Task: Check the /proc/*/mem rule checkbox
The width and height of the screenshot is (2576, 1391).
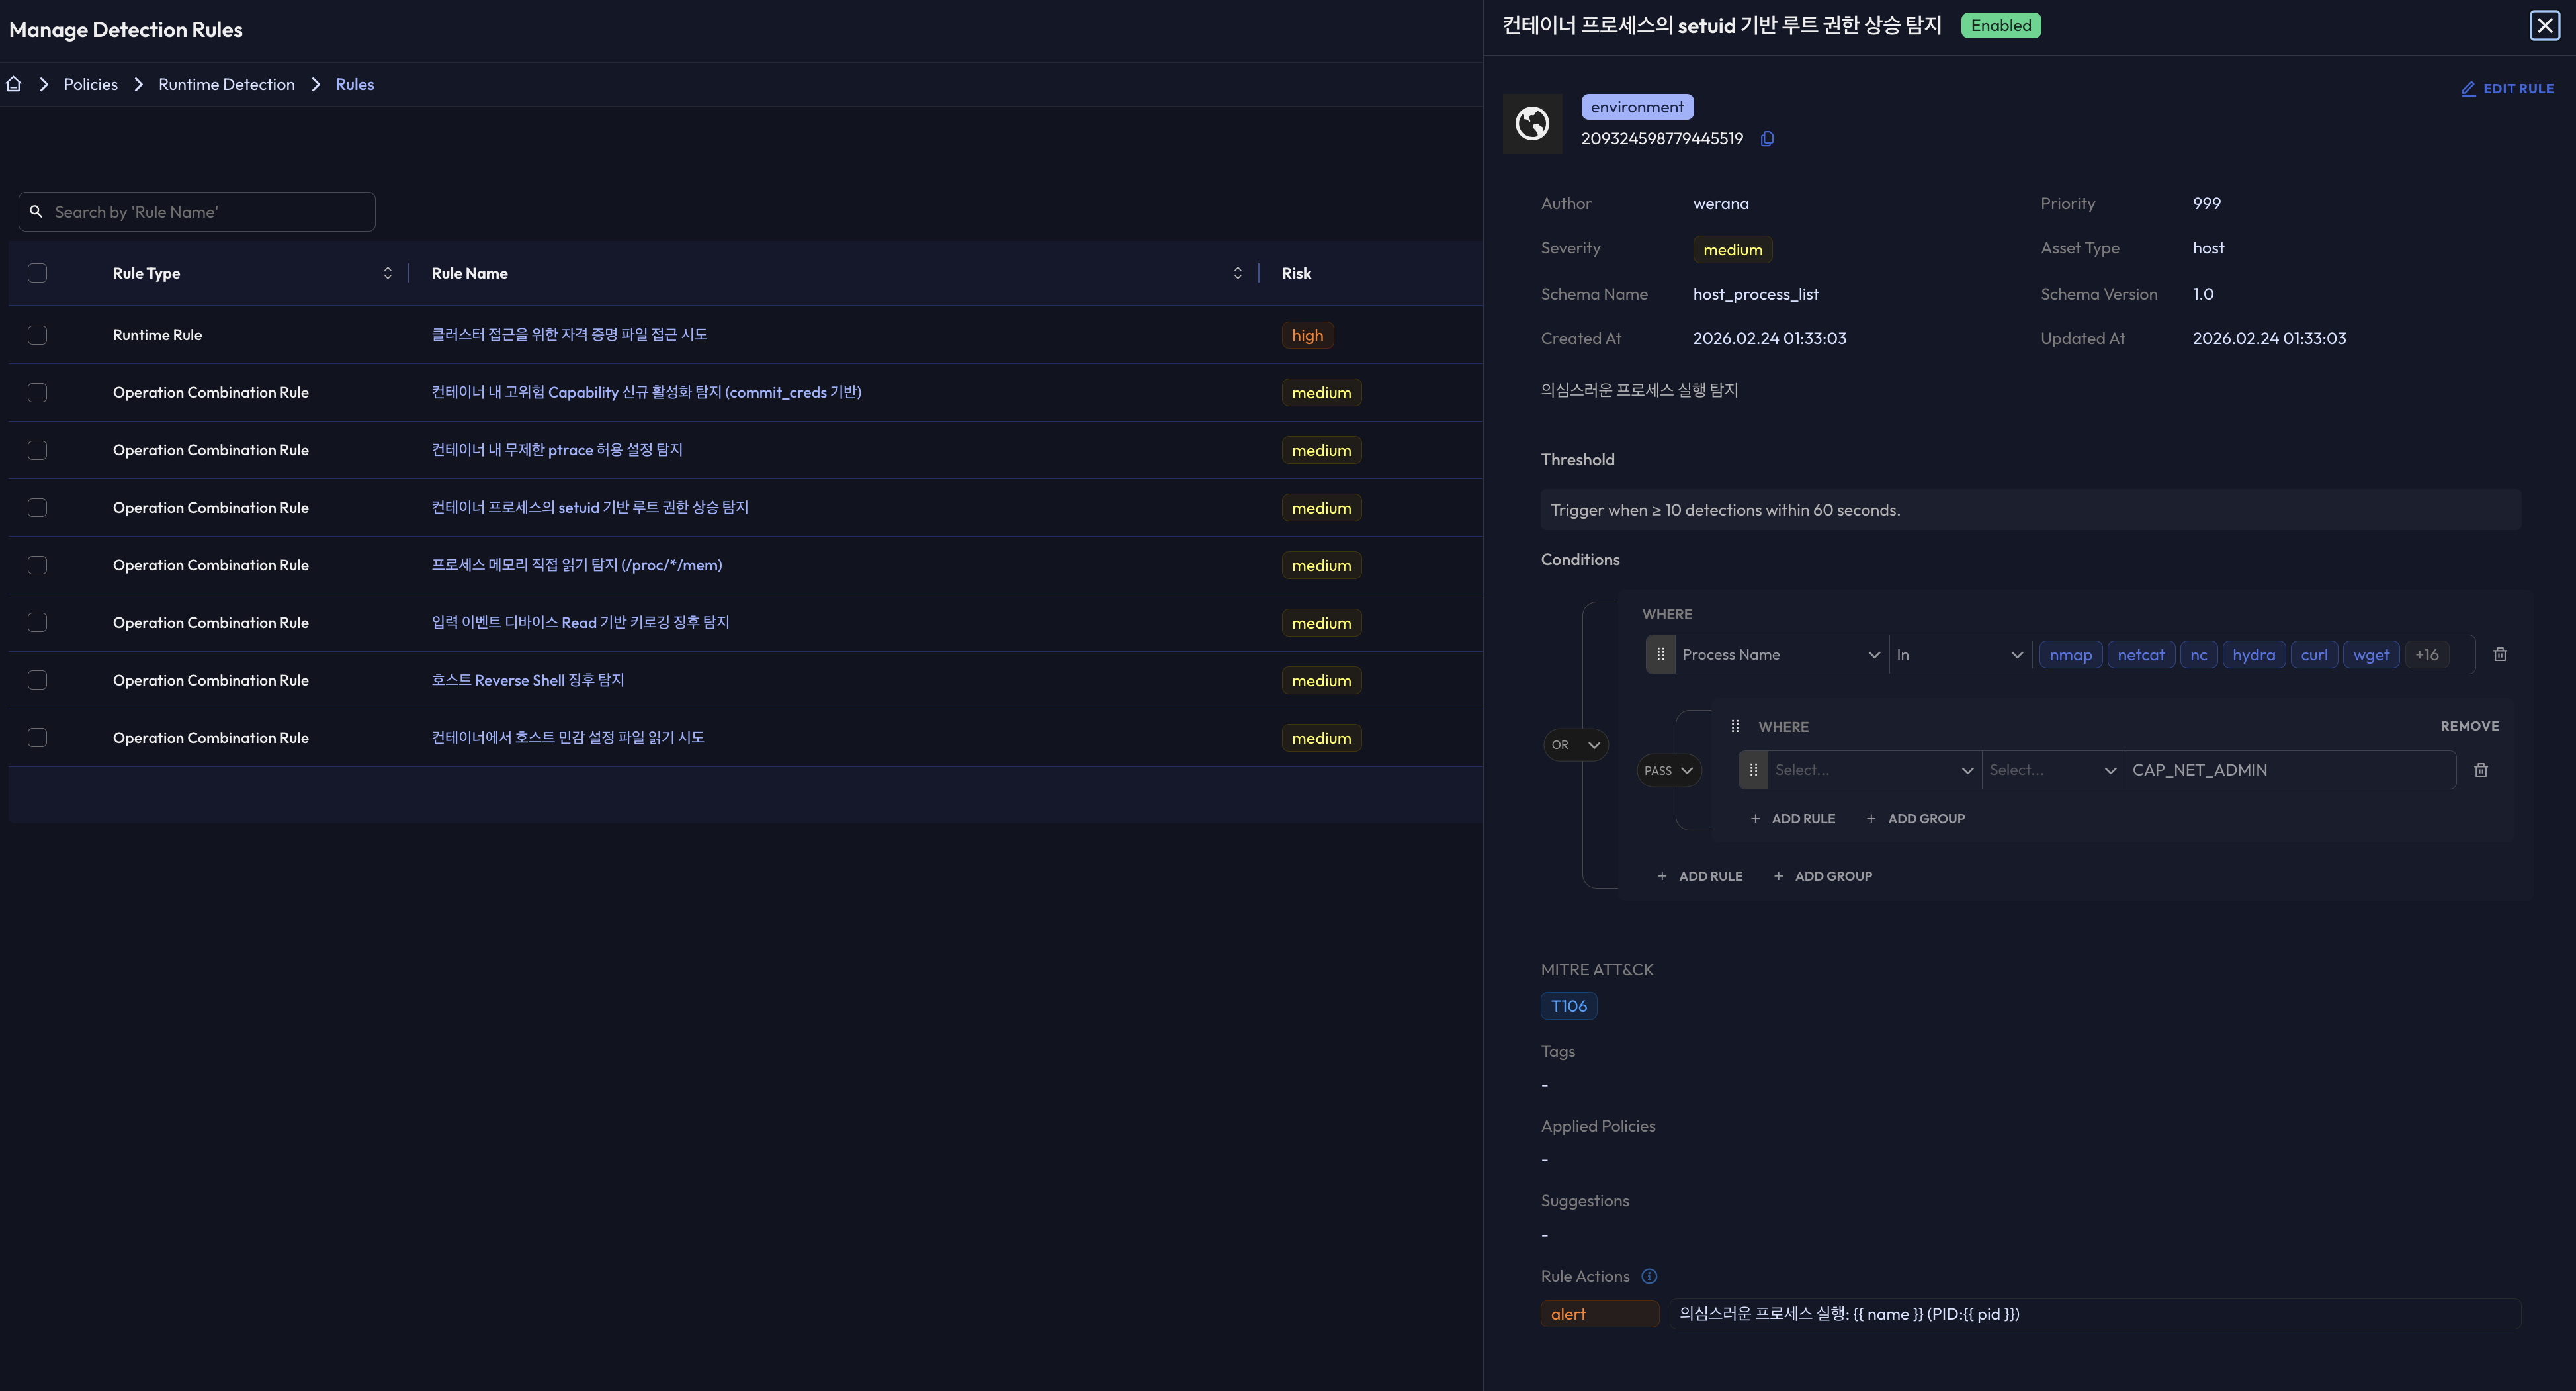Action: point(37,565)
